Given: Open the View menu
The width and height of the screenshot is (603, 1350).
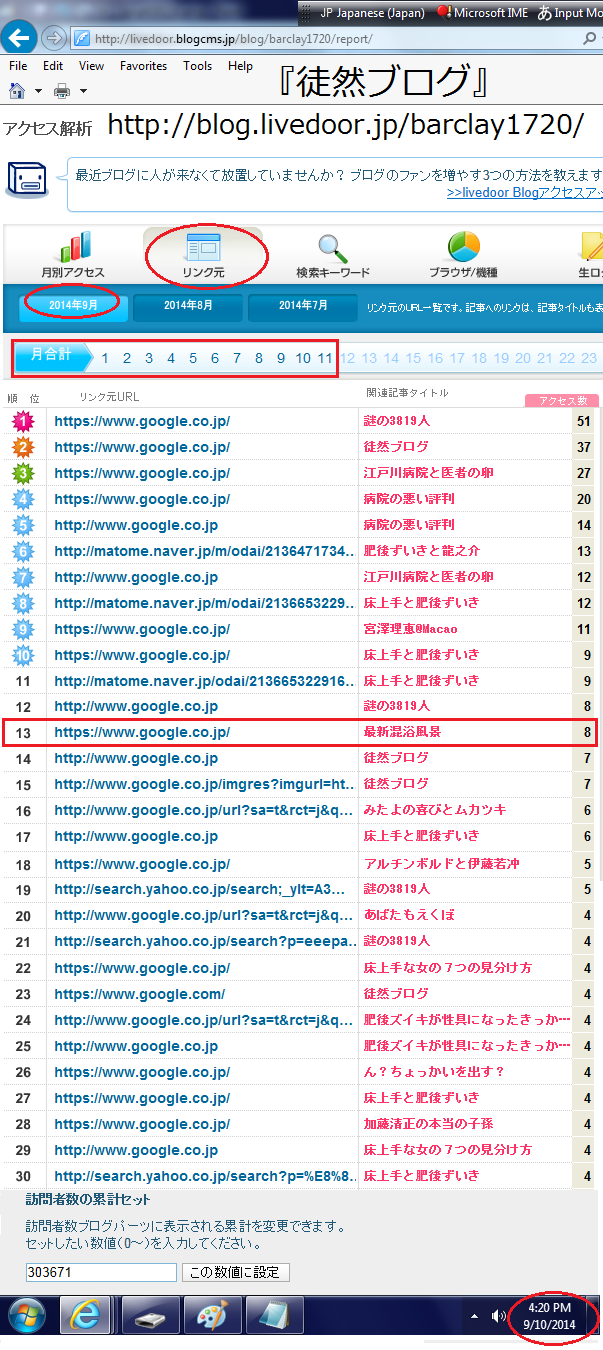Looking at the screenshot, I should 91,66.
